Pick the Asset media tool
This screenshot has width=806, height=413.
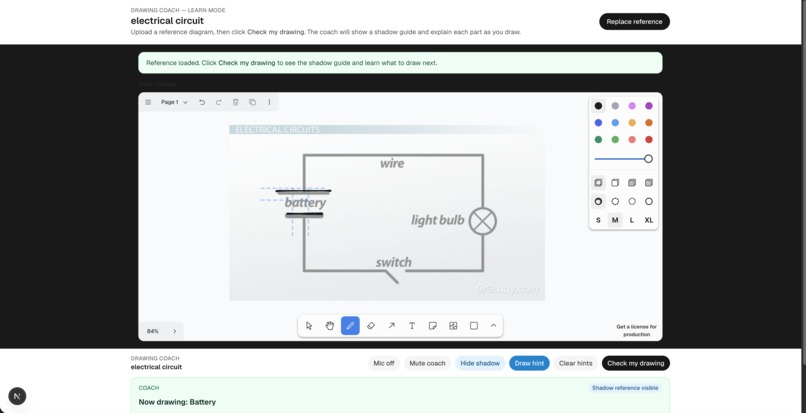(453, 326)
